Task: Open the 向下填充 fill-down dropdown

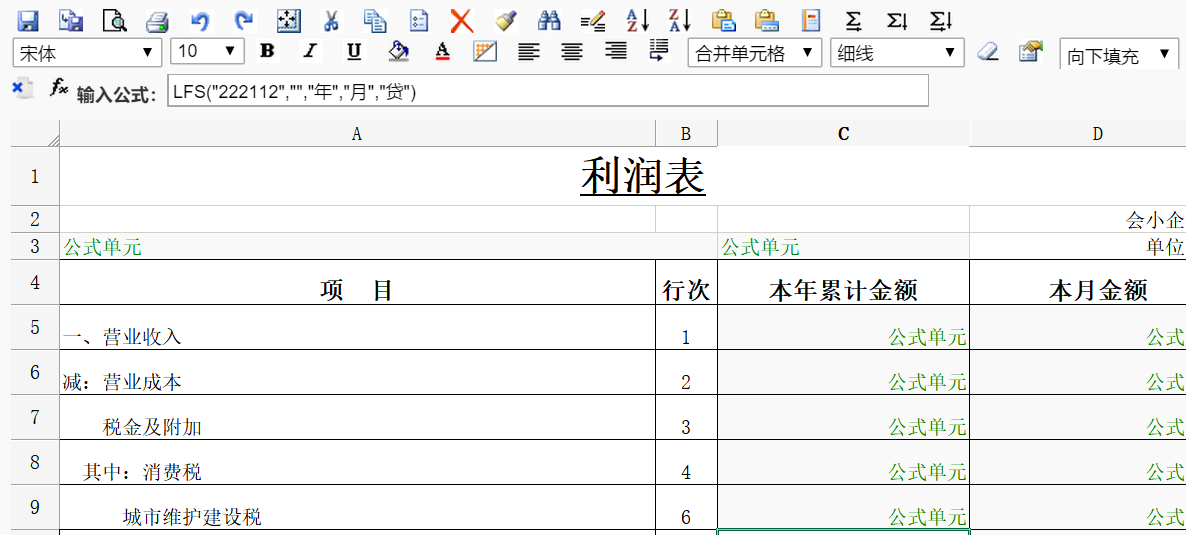Action: pyautogui.click(x=1119, y=54)
